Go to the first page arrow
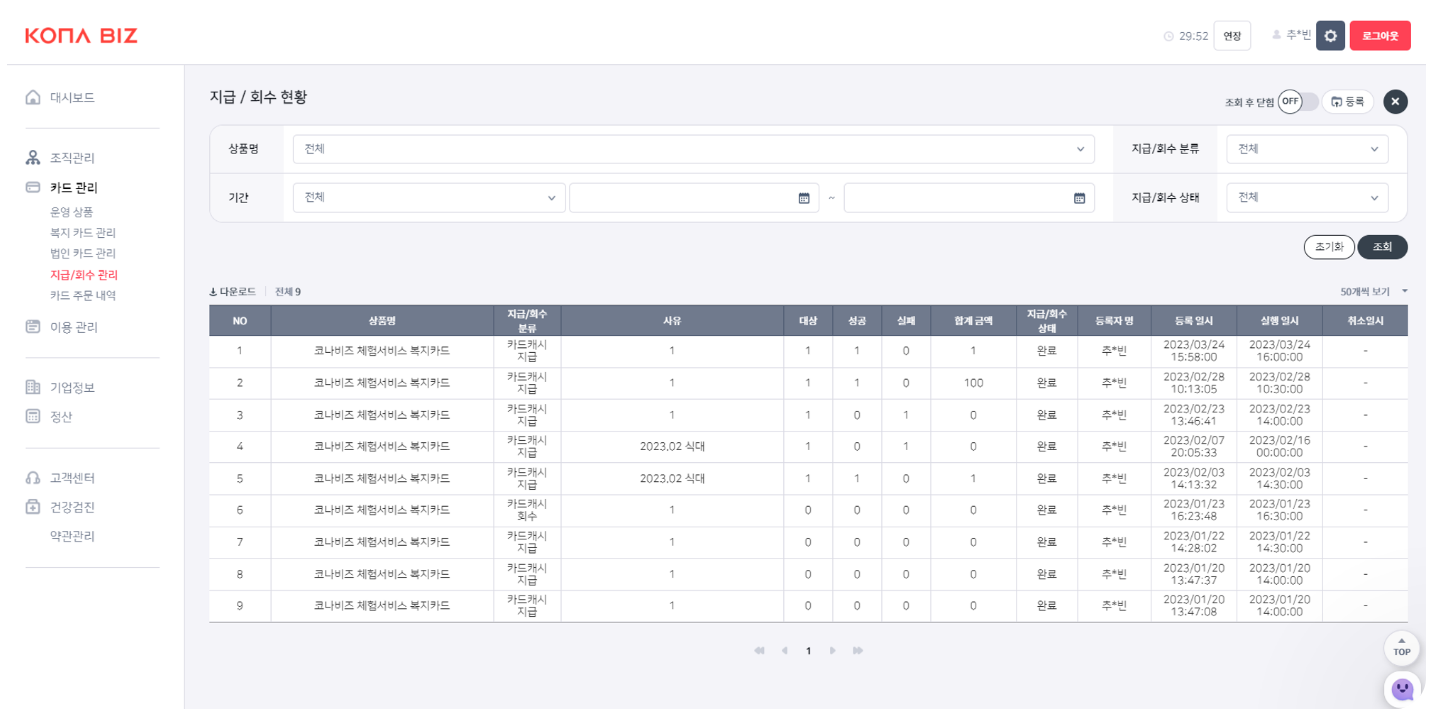The width and height of the screenshot is (1431, 714). (759, 651)
